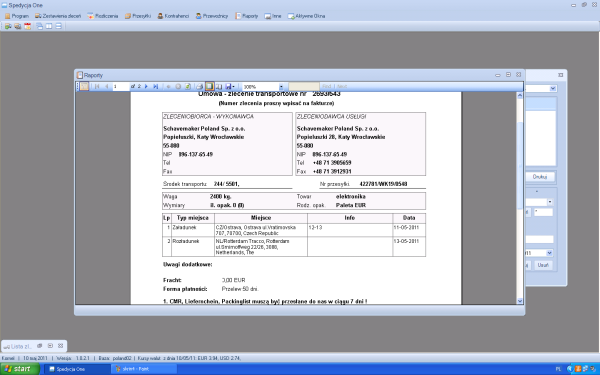Open the Kontrahenci menu
The width and height of the screenshot is (600, 375).
pos(173,16)
